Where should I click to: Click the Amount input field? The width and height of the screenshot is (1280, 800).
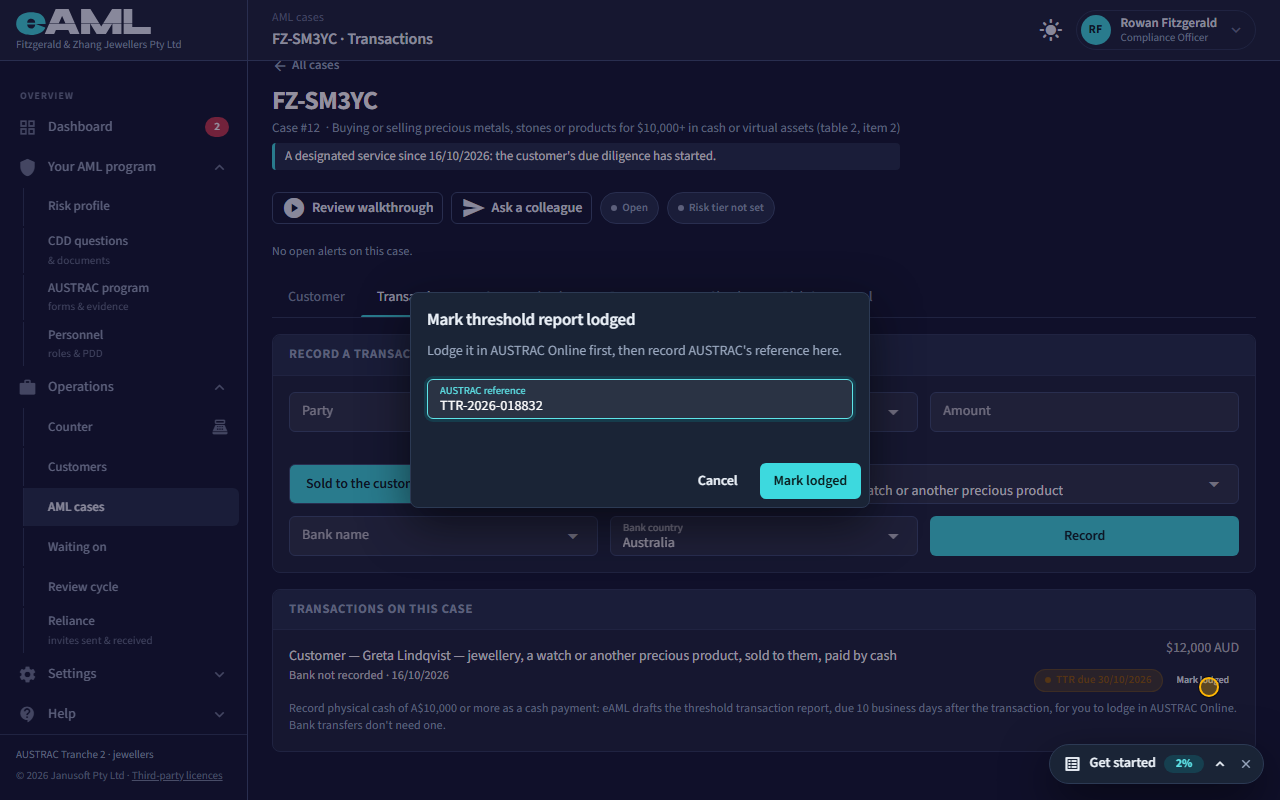tap(1084, 412)
